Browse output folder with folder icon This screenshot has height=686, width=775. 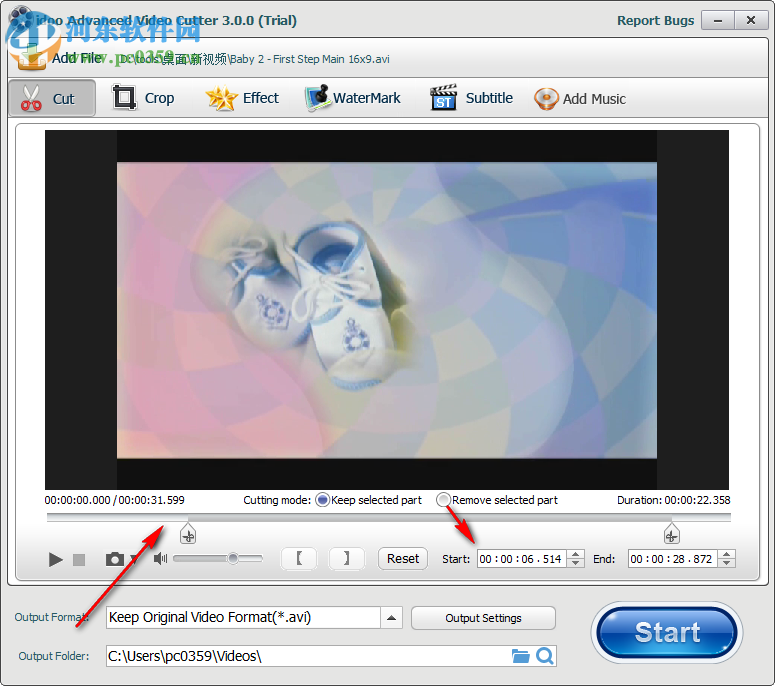point(520,656)
